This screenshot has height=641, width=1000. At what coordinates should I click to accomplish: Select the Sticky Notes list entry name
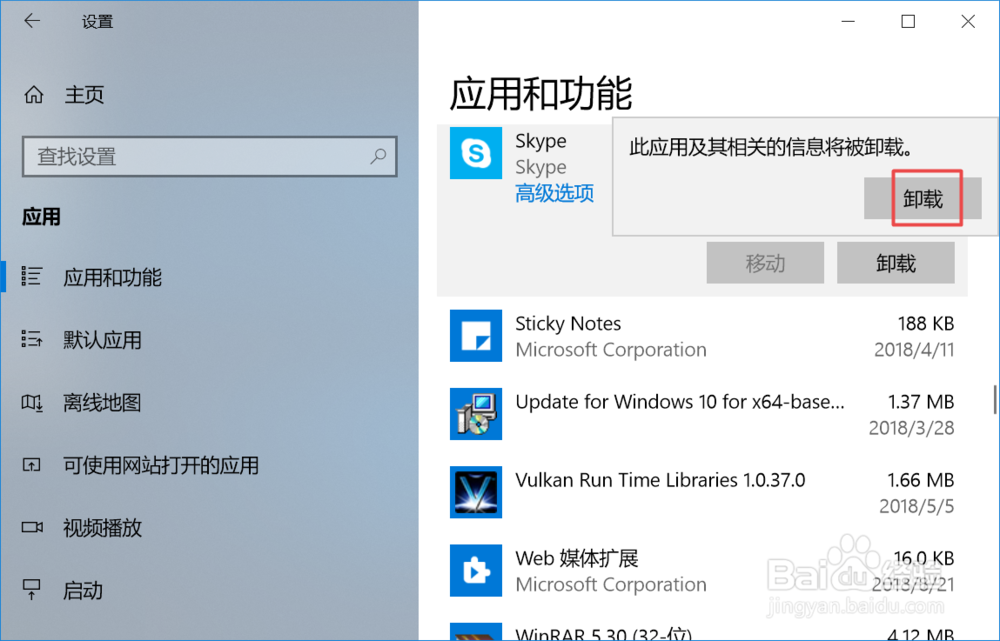tap(568, 323)
